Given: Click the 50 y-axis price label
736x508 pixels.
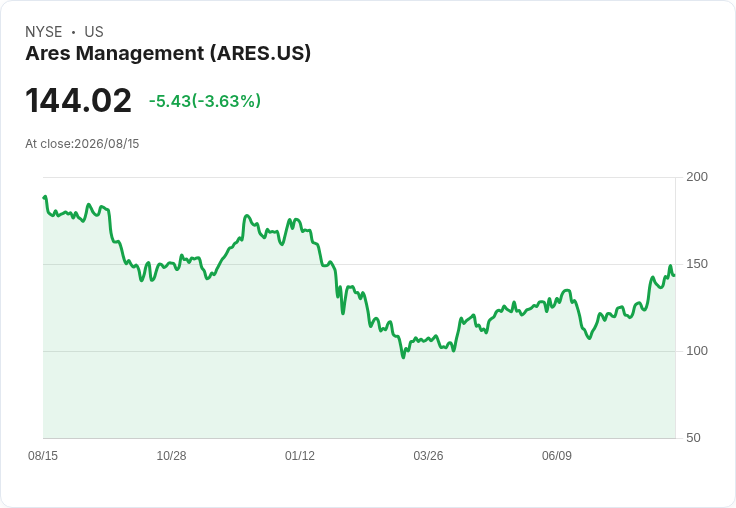Looking at the screenshot, I should pos(693,438).
